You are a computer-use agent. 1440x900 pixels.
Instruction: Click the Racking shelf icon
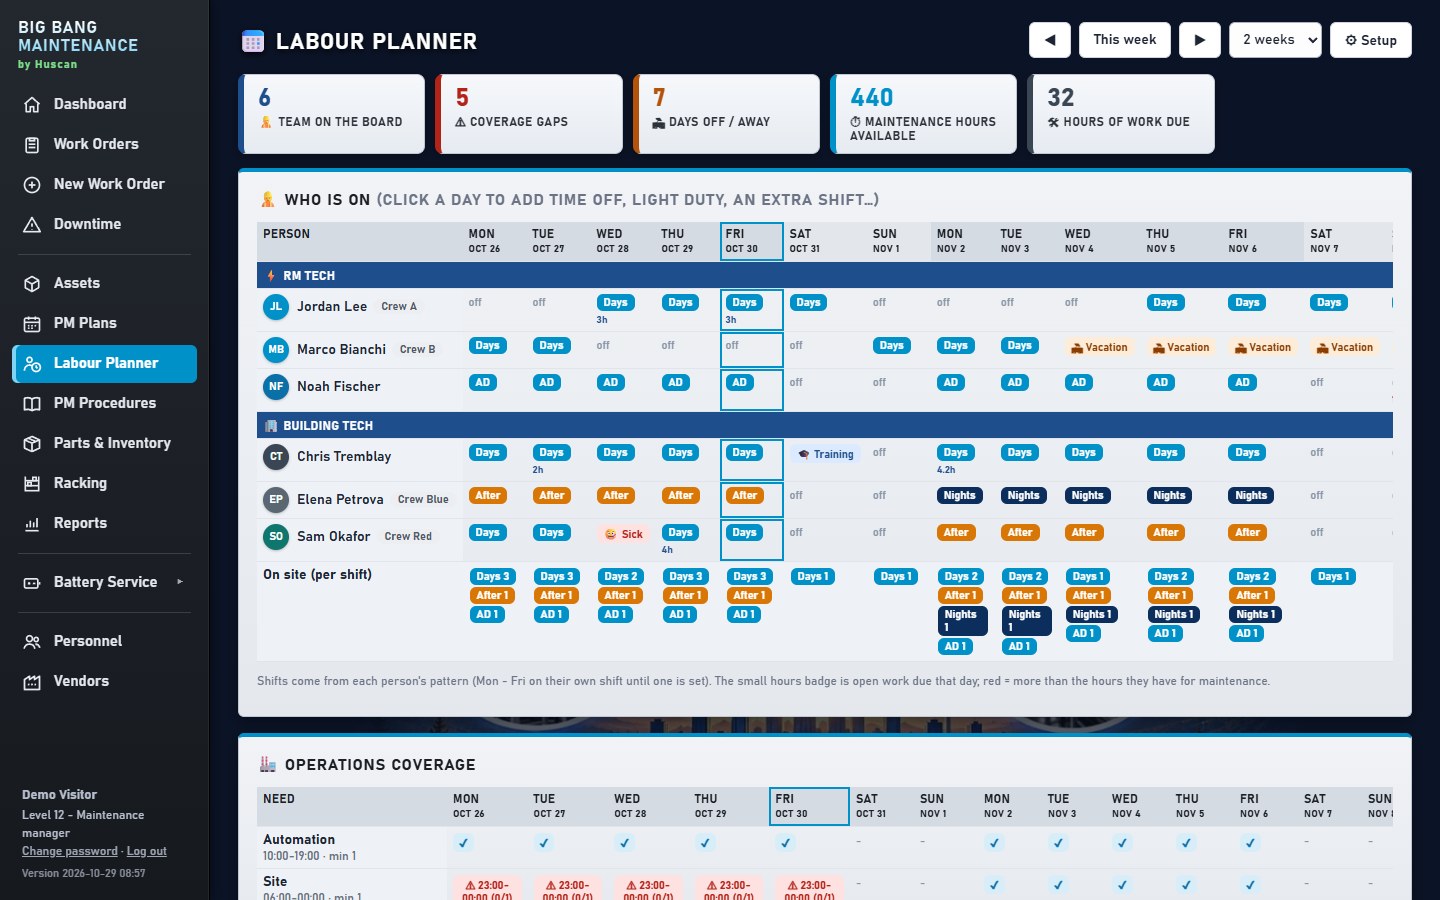pyautogui.click(x=32, y=483)
